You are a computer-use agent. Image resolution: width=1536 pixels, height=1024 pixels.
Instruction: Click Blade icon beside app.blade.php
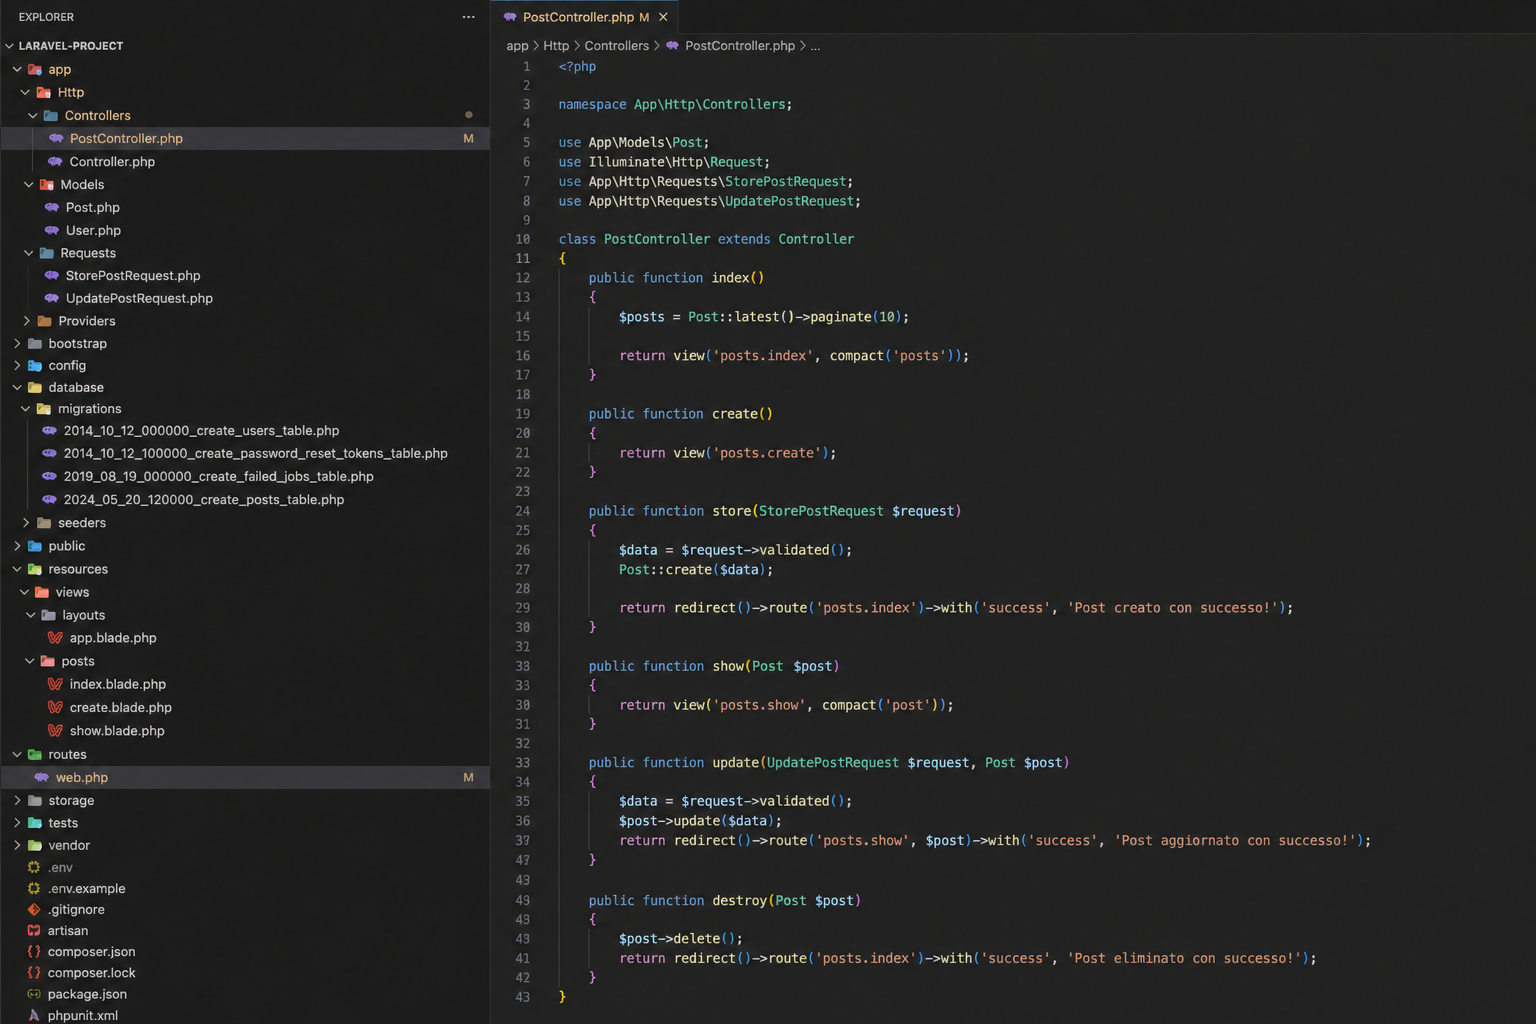tap(55, 637)
